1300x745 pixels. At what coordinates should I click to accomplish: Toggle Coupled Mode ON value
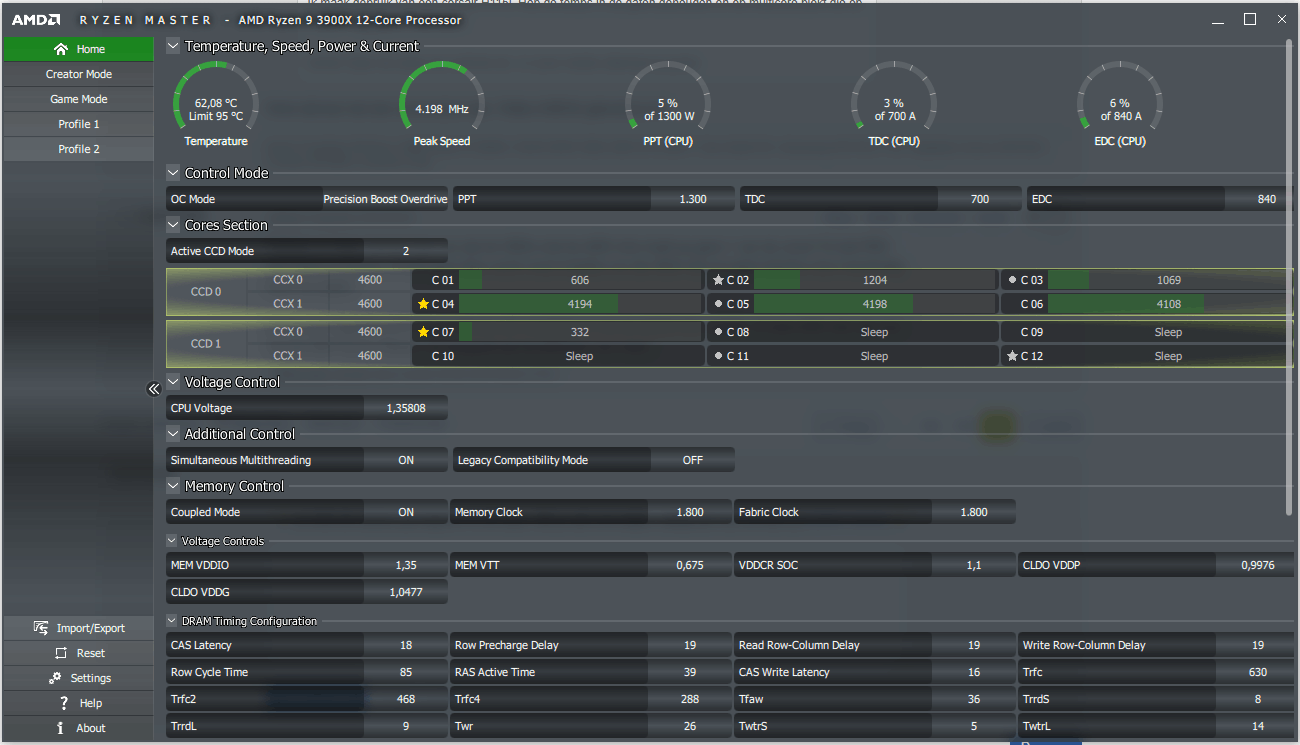[x=406, y=512]
